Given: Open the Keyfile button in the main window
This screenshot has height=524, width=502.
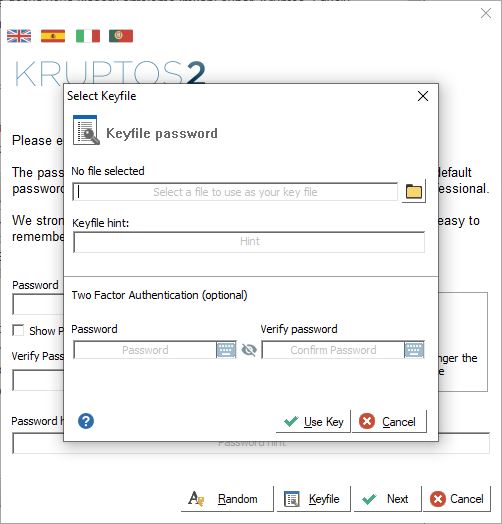Looking at the screenshot, I should pos(313,499).
